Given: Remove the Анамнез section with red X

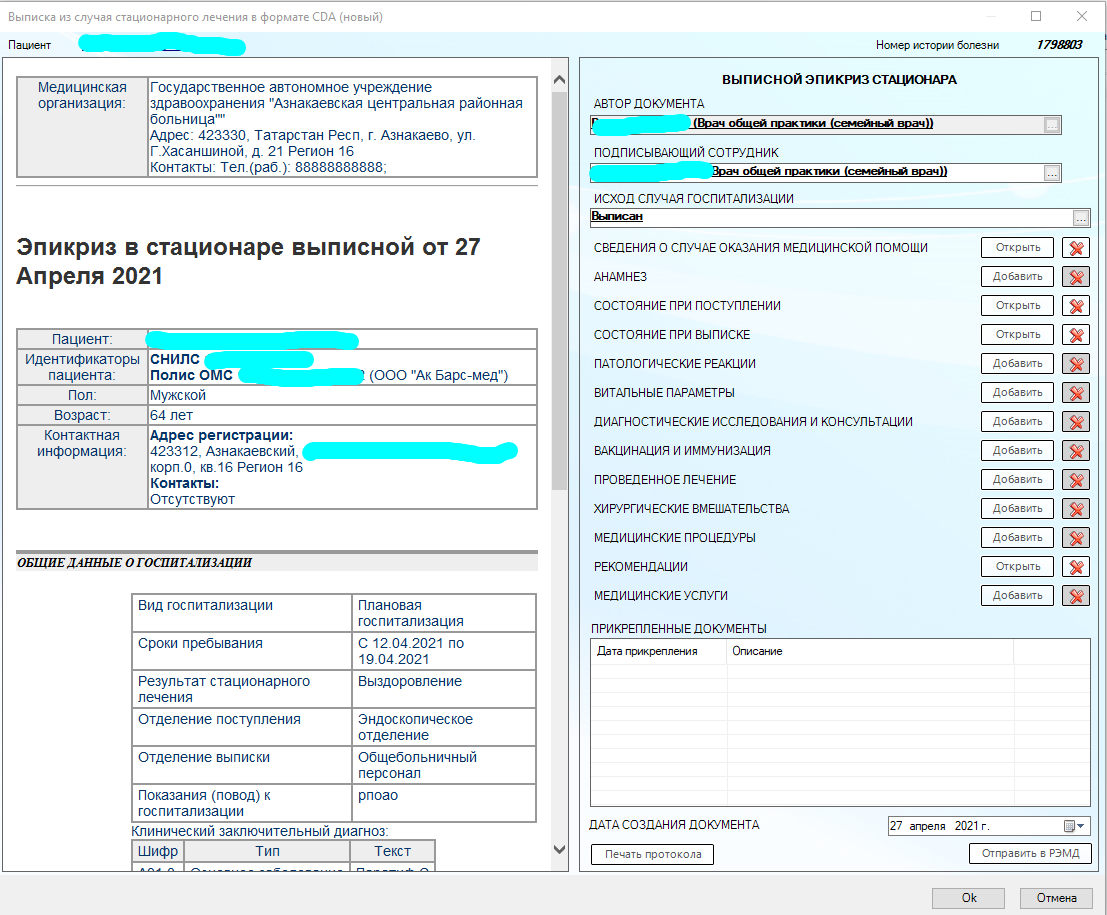Looking at the screenshot, I should pyautogui.click(x=1076, y=277).
